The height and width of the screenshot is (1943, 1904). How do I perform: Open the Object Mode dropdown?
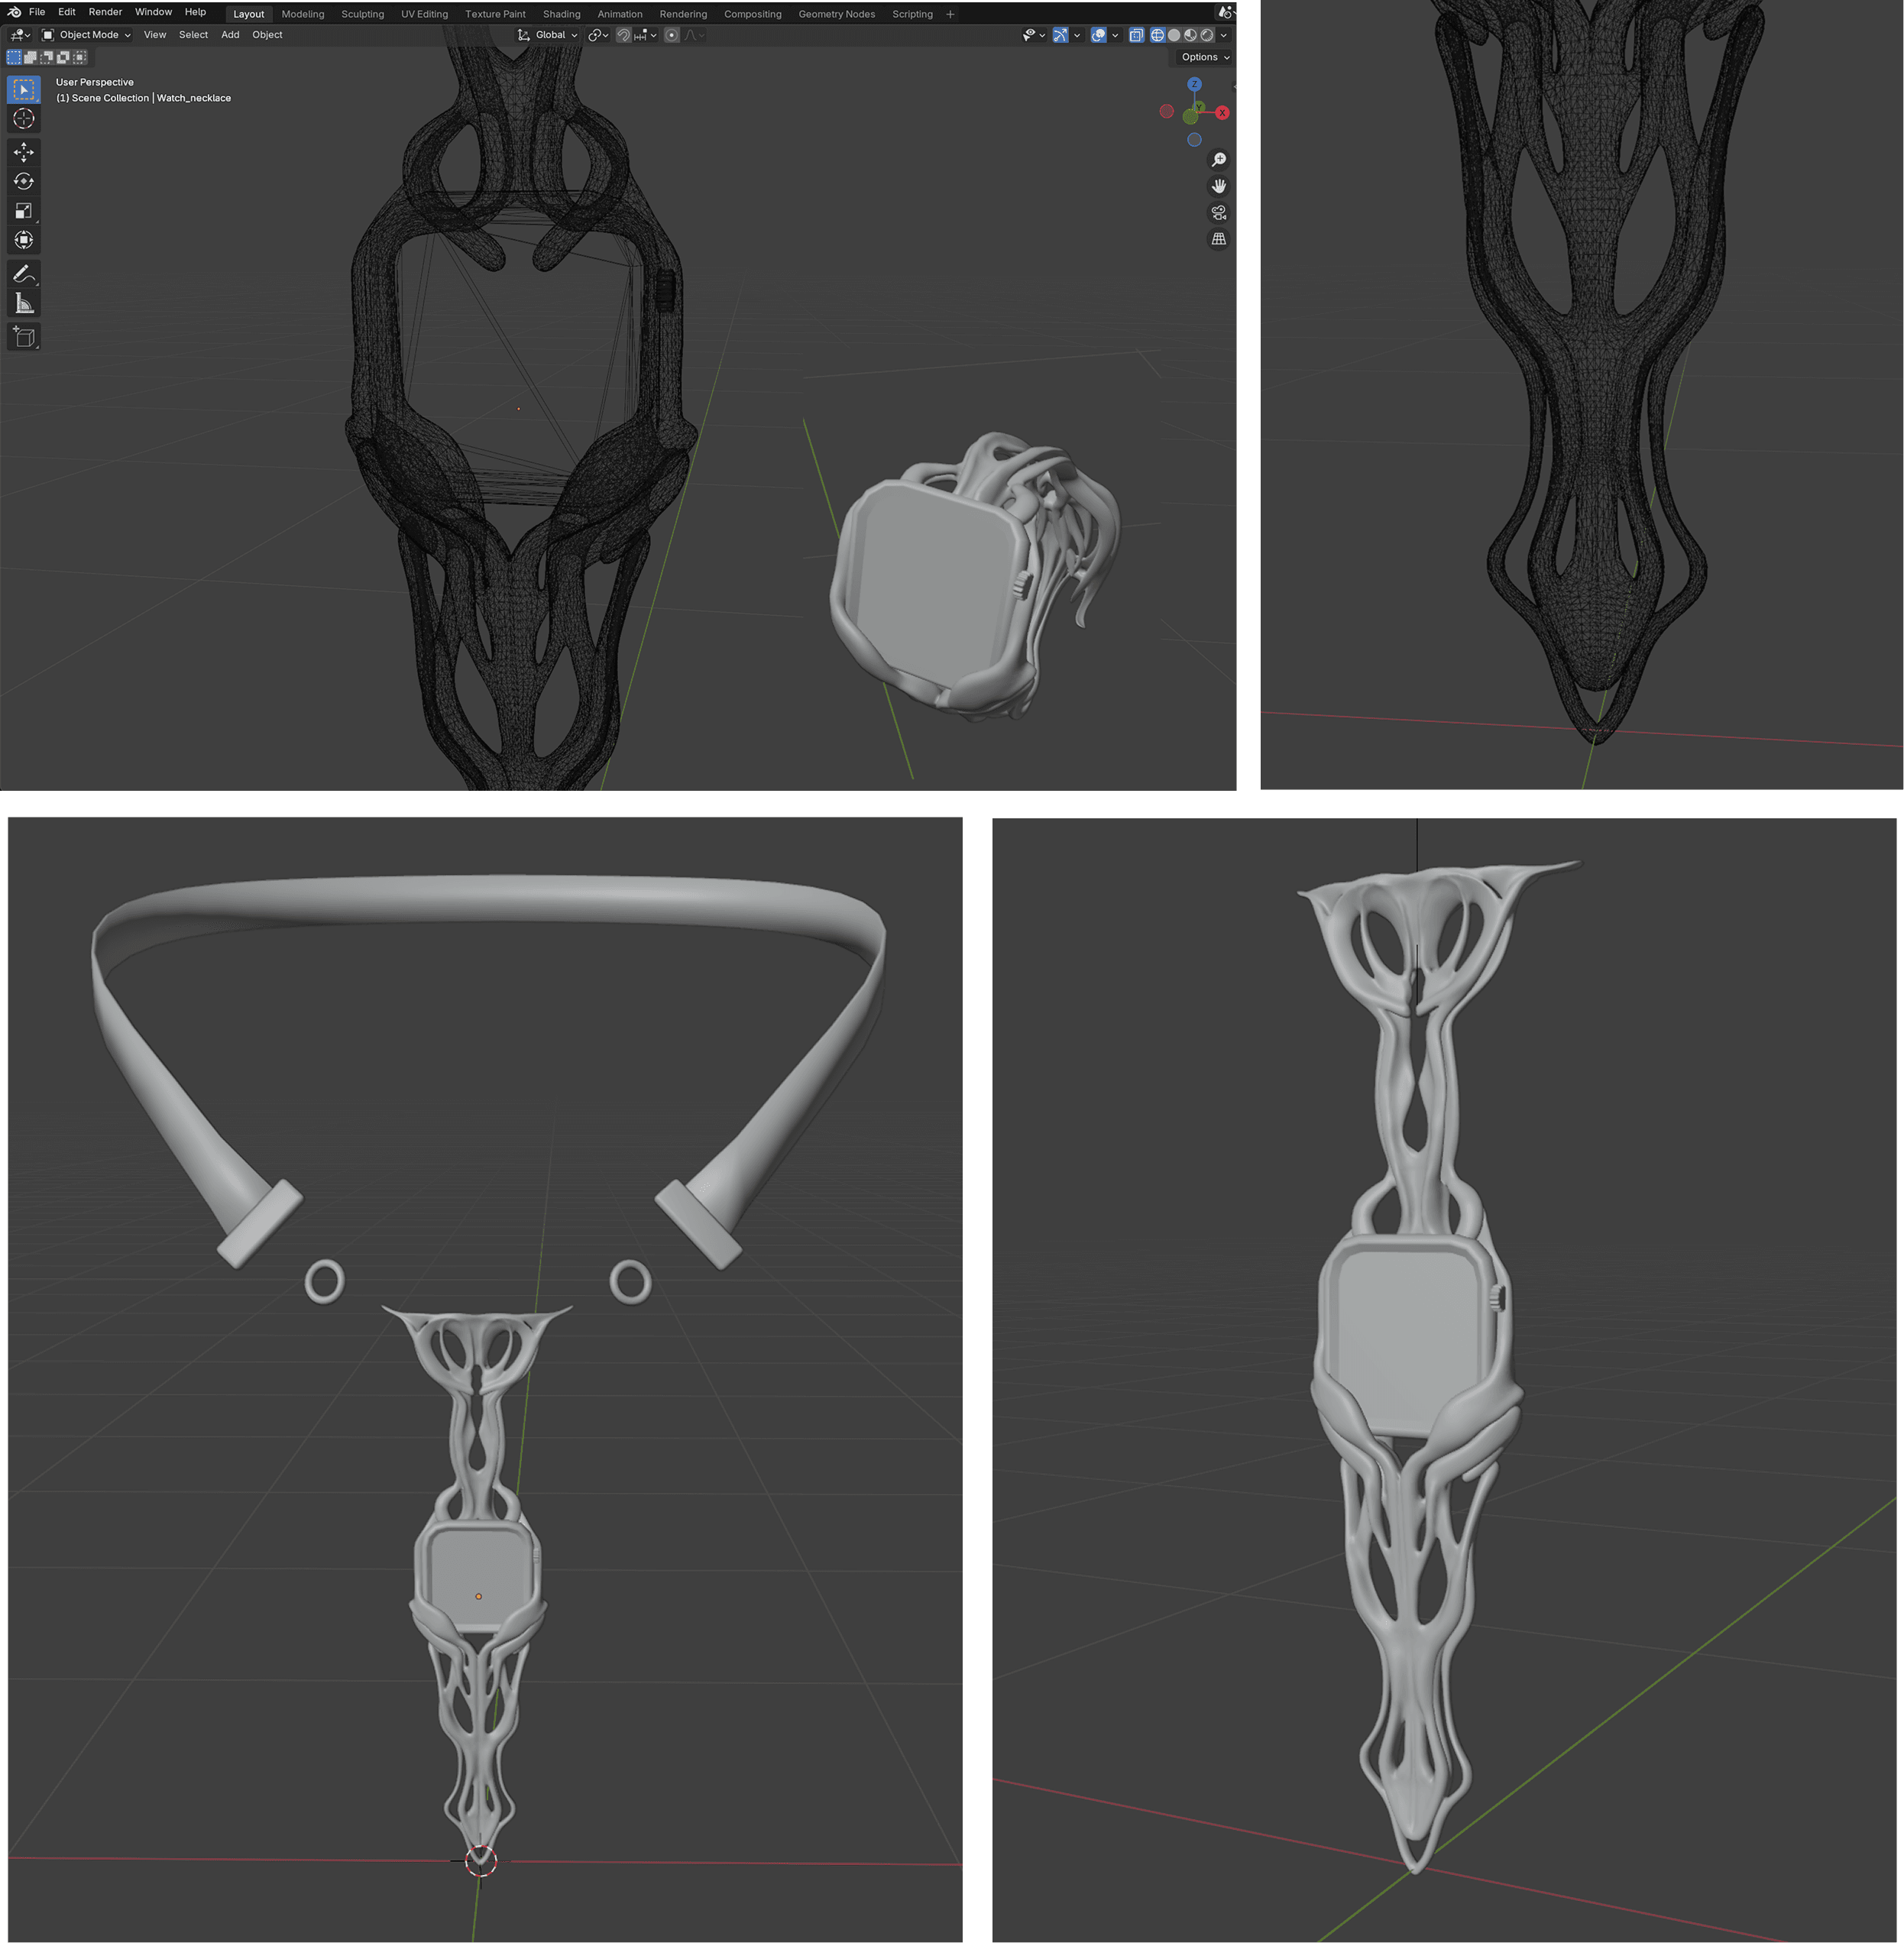pos(87,35)
